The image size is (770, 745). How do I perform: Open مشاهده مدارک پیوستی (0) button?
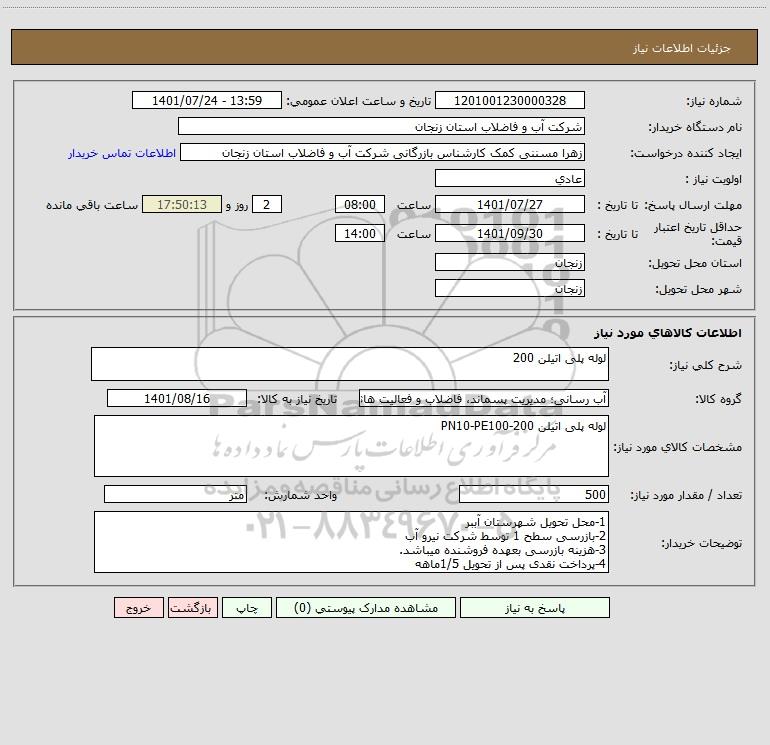(366, 607)
